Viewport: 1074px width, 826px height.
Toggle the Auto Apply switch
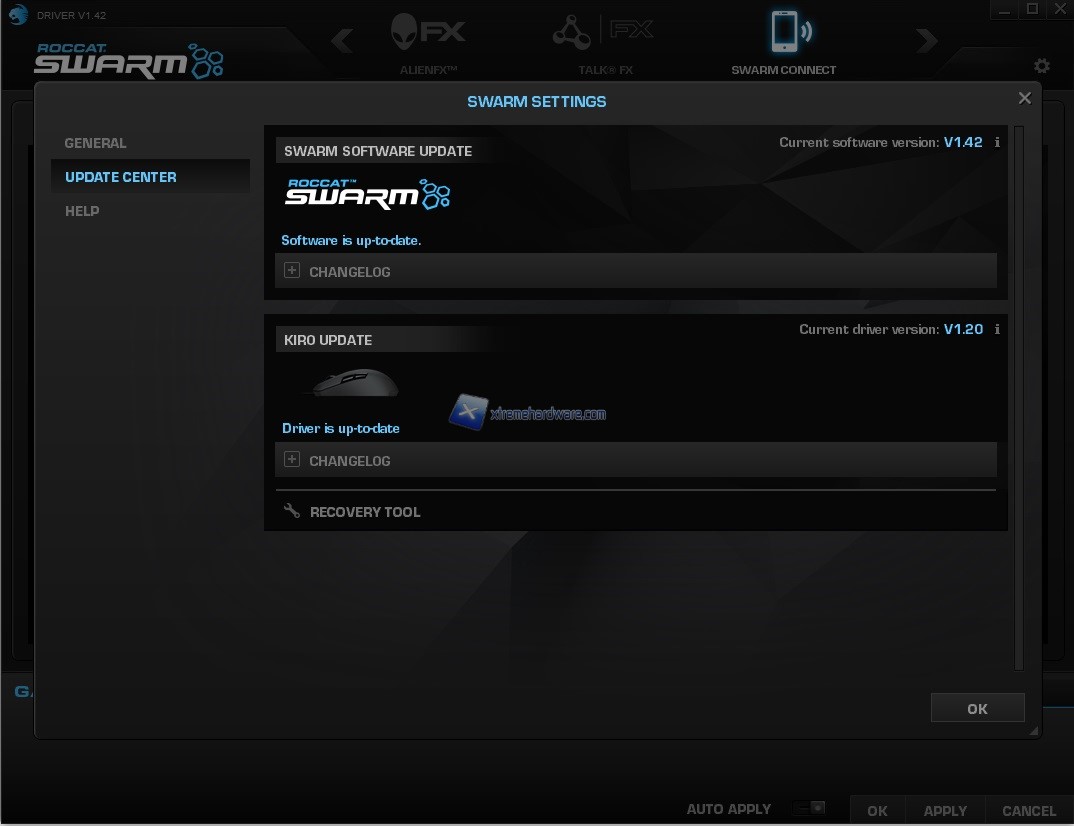click(809, 808)
